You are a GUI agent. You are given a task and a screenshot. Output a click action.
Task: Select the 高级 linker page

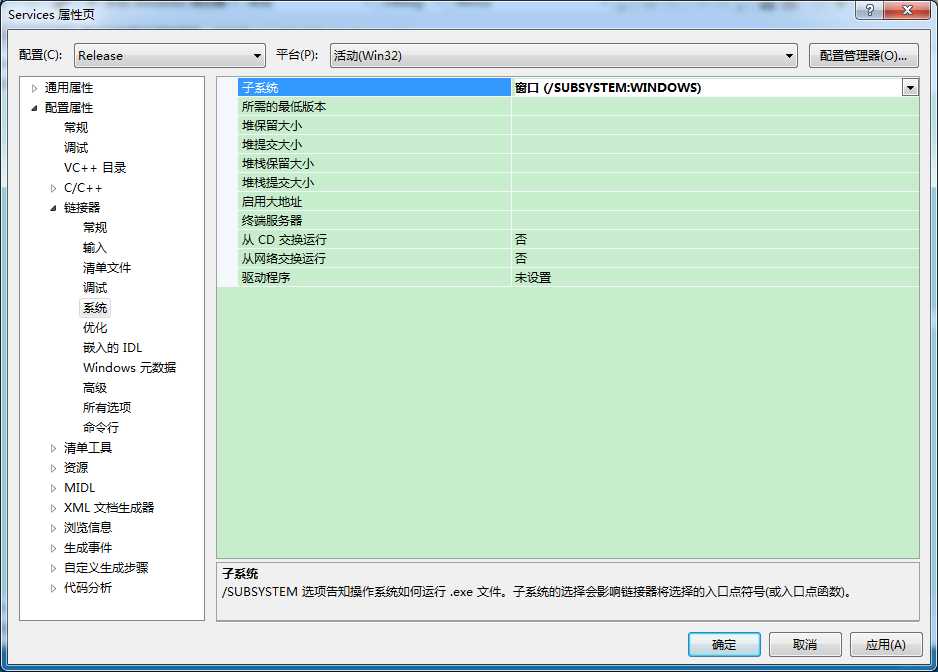95,388
